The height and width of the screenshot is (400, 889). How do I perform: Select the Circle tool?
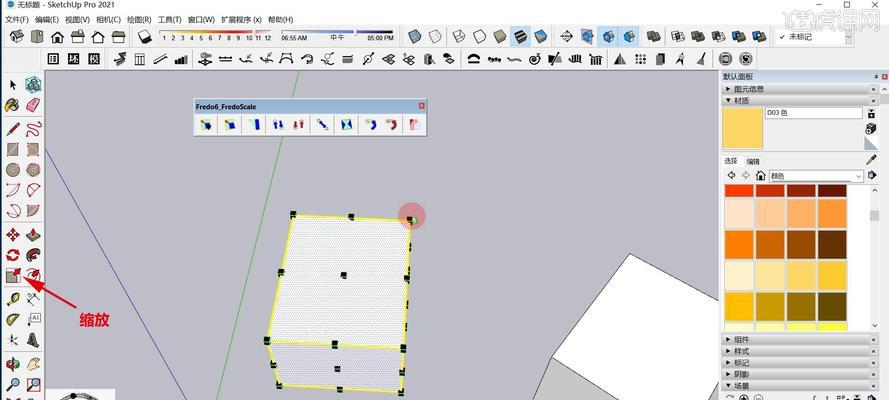click(13, 169)
